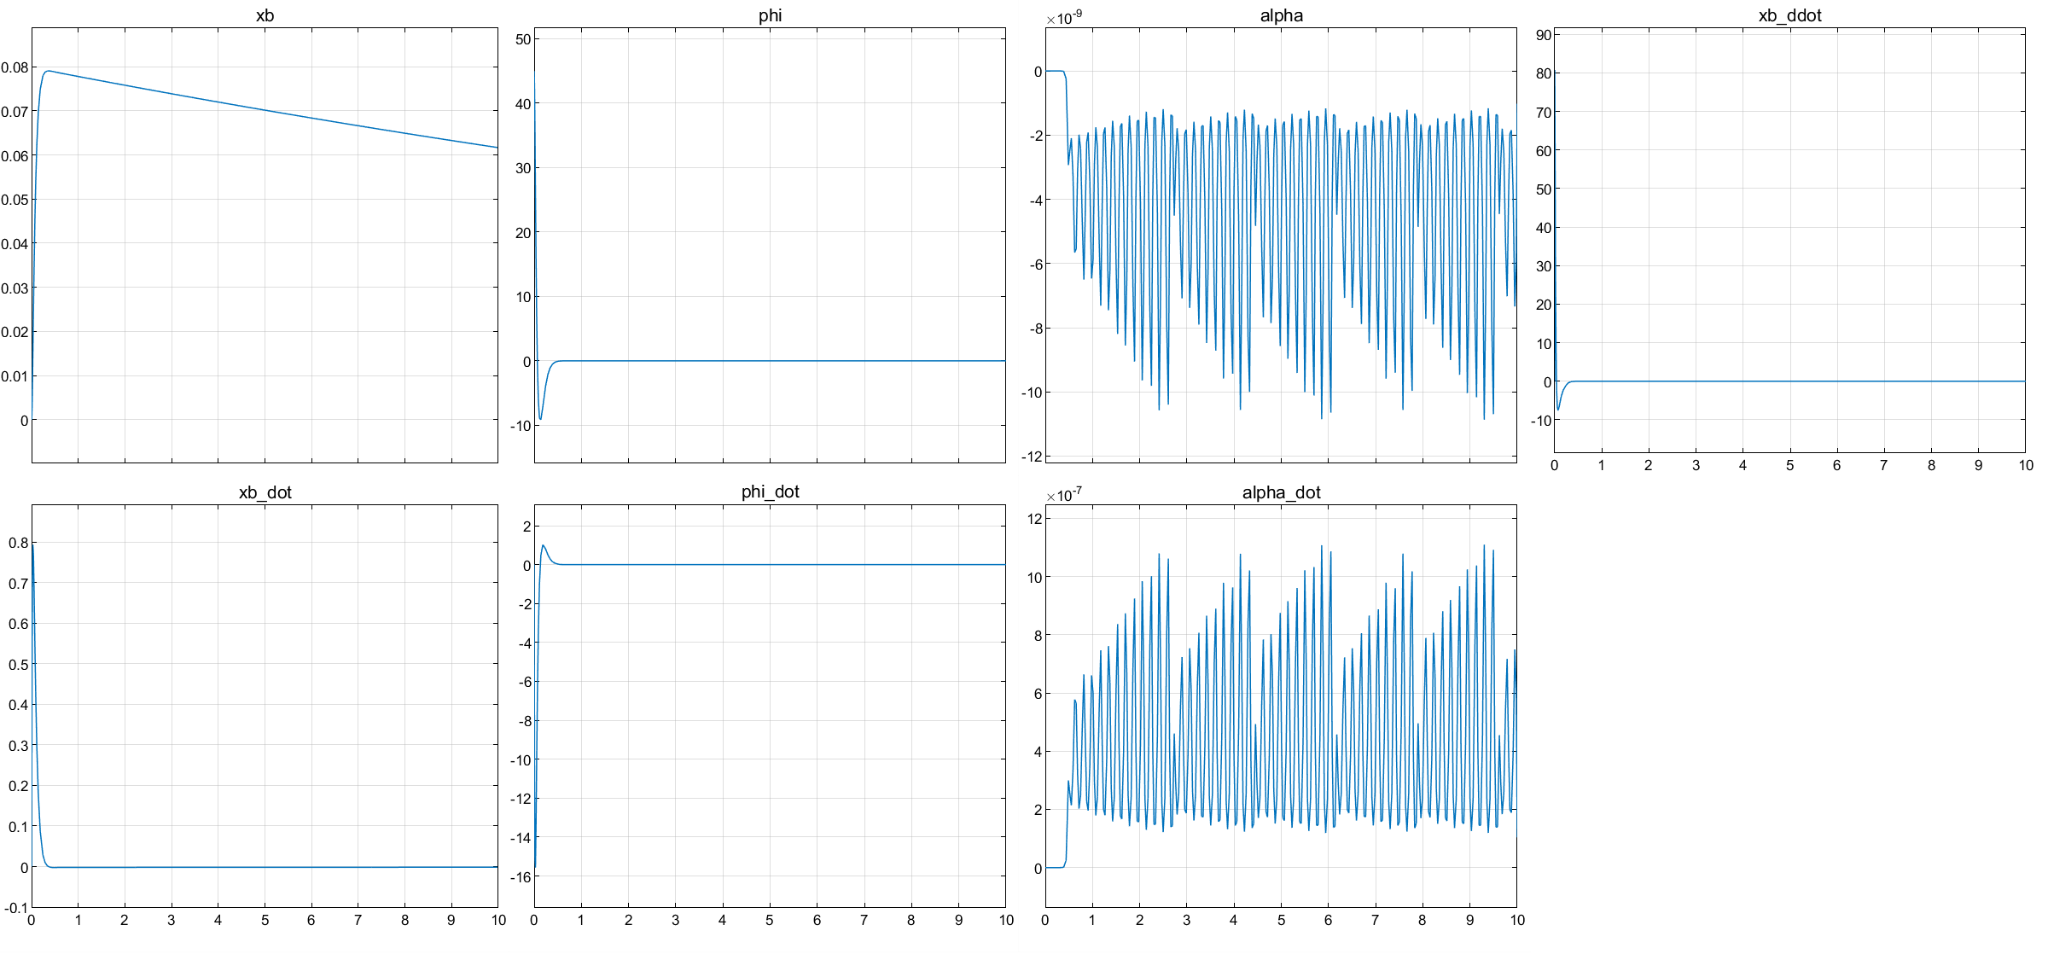Click the -0.1 y-axis tick on xb_dot plot
Image resolution: width=2048 pixels, height=955 pixels.
point(16,908)
